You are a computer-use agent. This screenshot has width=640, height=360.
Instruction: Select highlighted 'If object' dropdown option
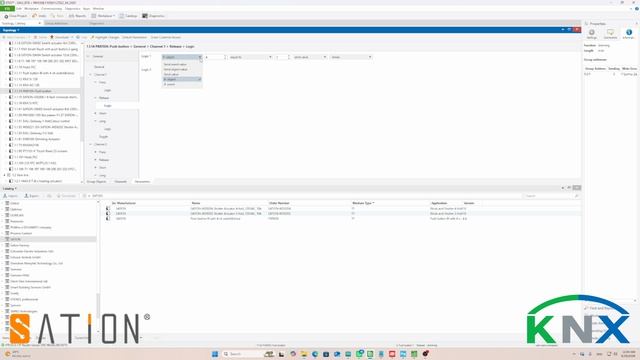pos(182,79)
